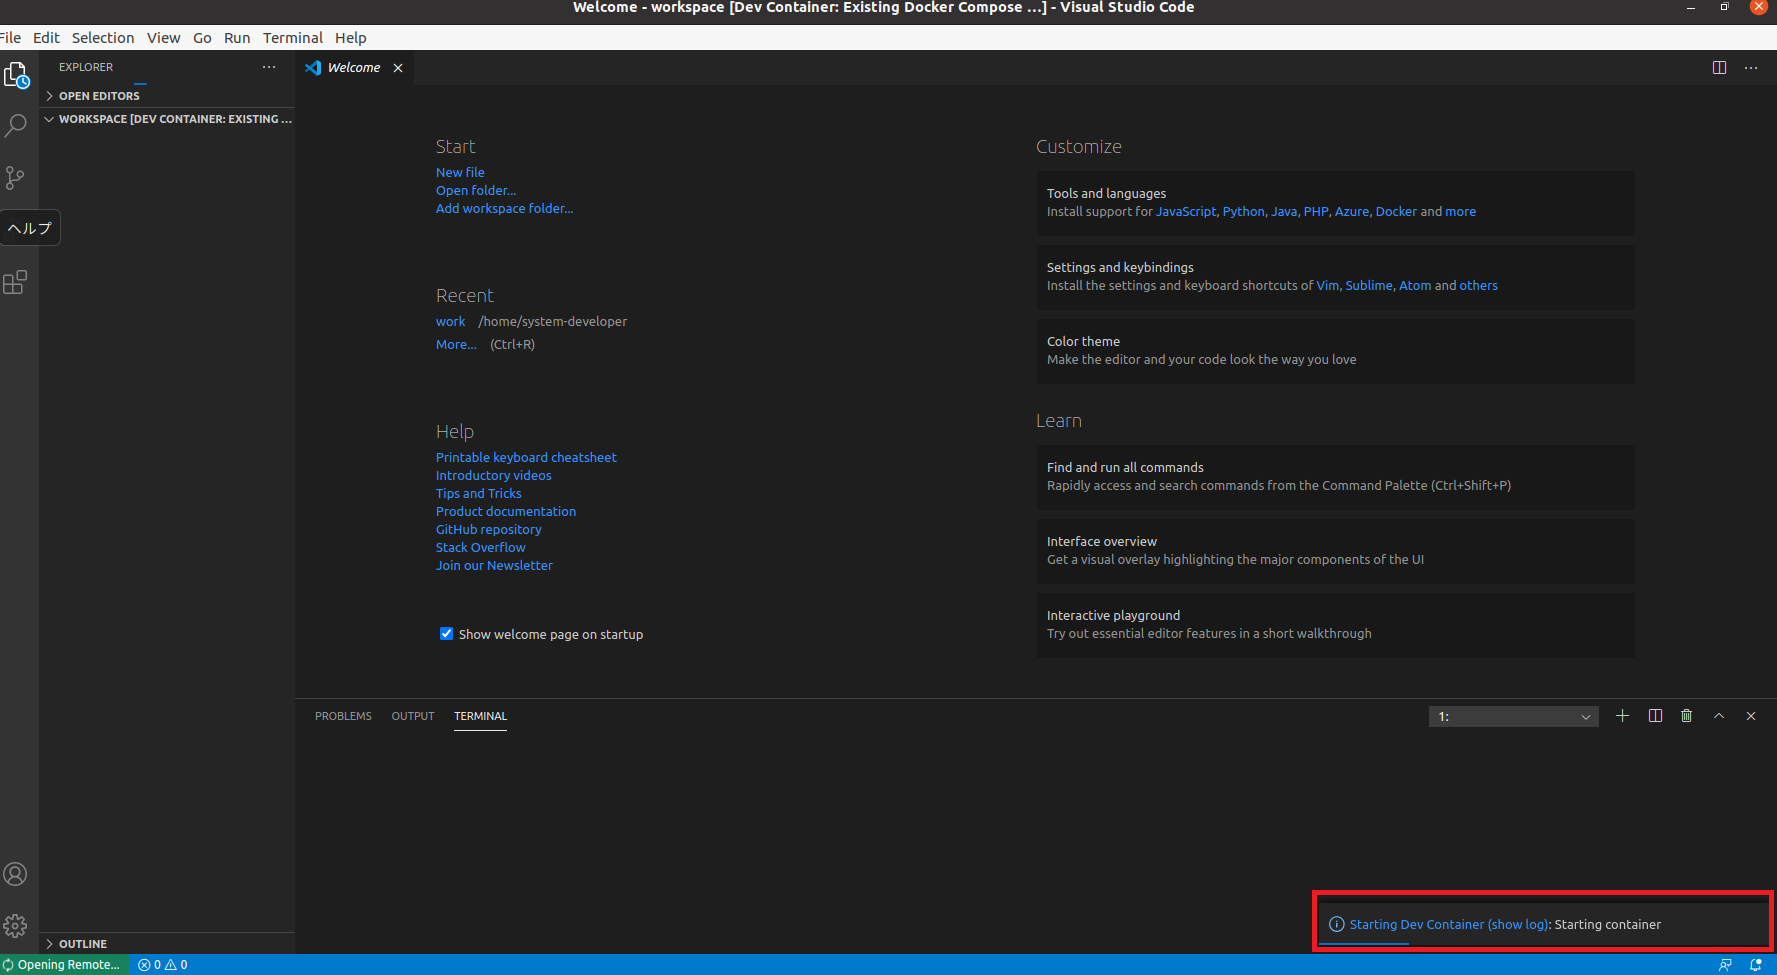Open the Extensions view icon

pos(15,282)
